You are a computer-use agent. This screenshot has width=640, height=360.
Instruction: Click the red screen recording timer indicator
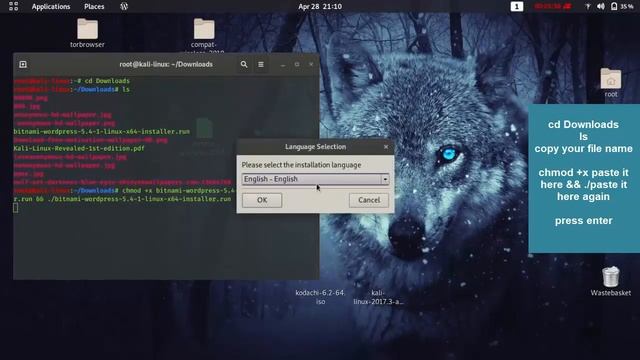553,7
